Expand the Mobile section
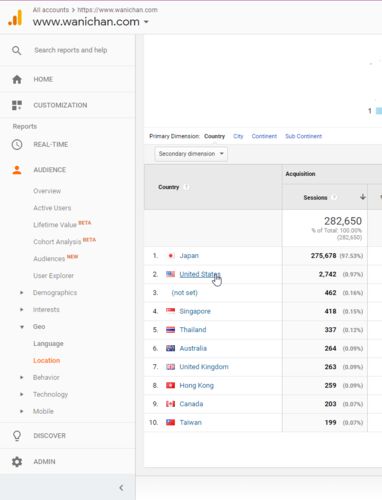Viewport: 382px width, 500px height. (x=22, y=411)
